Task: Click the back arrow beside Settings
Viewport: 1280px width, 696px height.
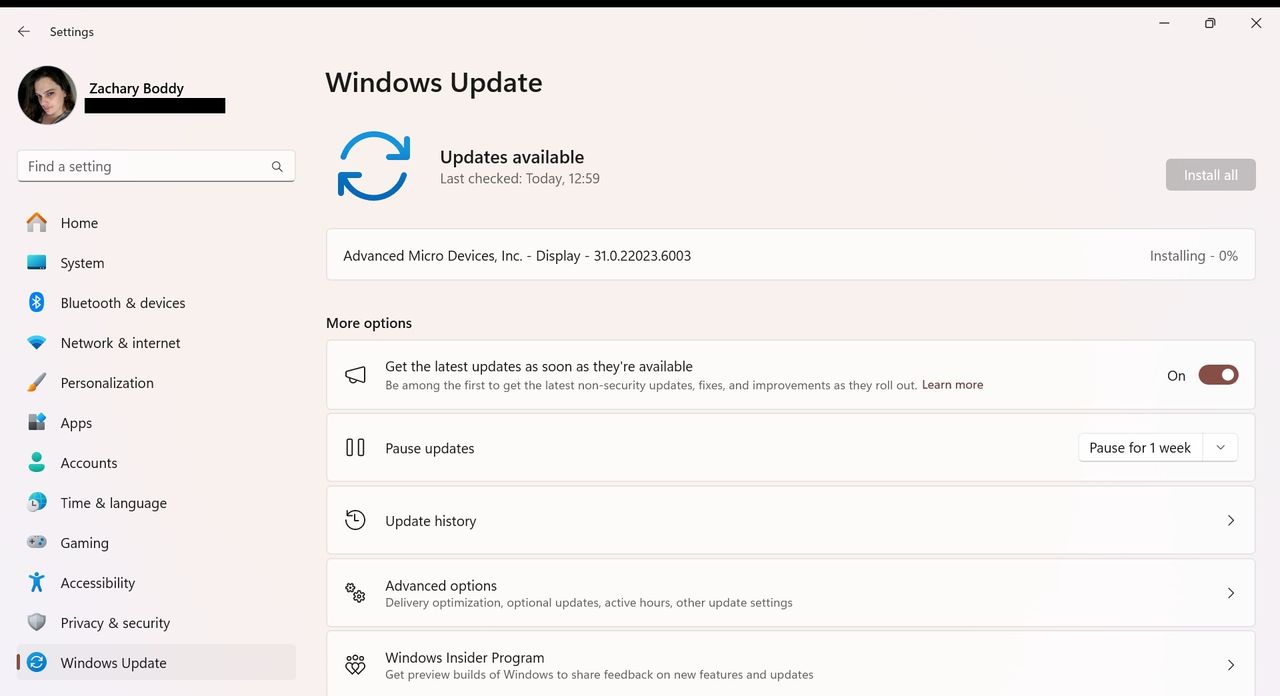Action: point(24,32)
